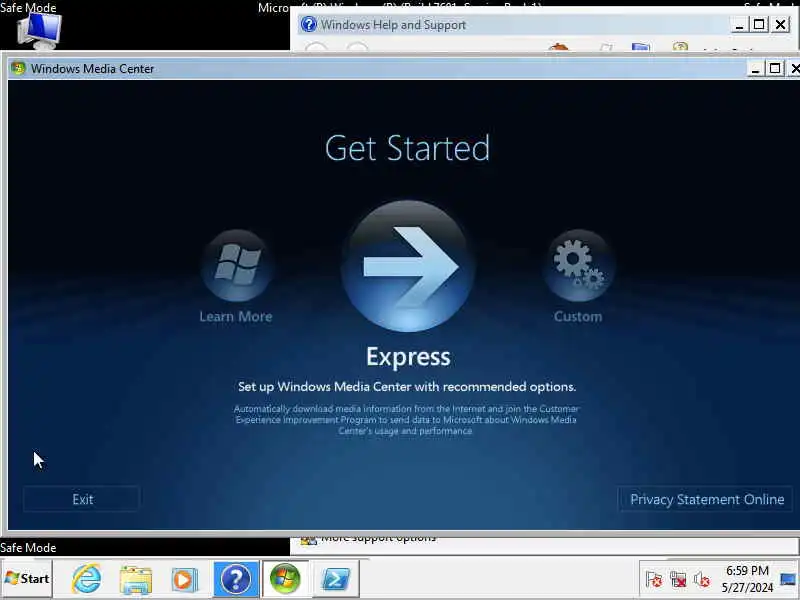Viewport: 800px width, 600px height.
Task: Click the Get Started heading
Action: coord(407,148)
